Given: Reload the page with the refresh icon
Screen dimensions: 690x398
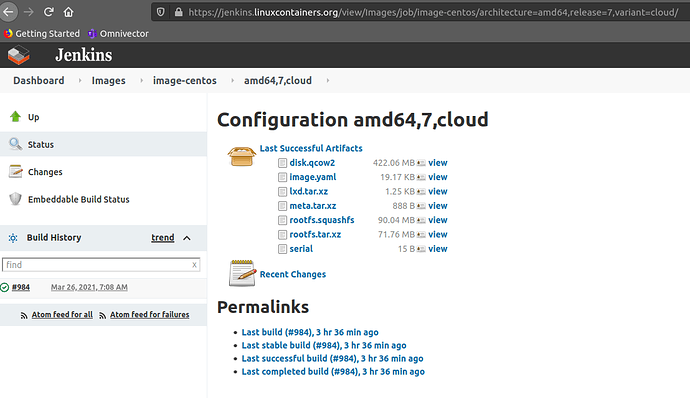Looking at the screenshot, I should point(48,12).
